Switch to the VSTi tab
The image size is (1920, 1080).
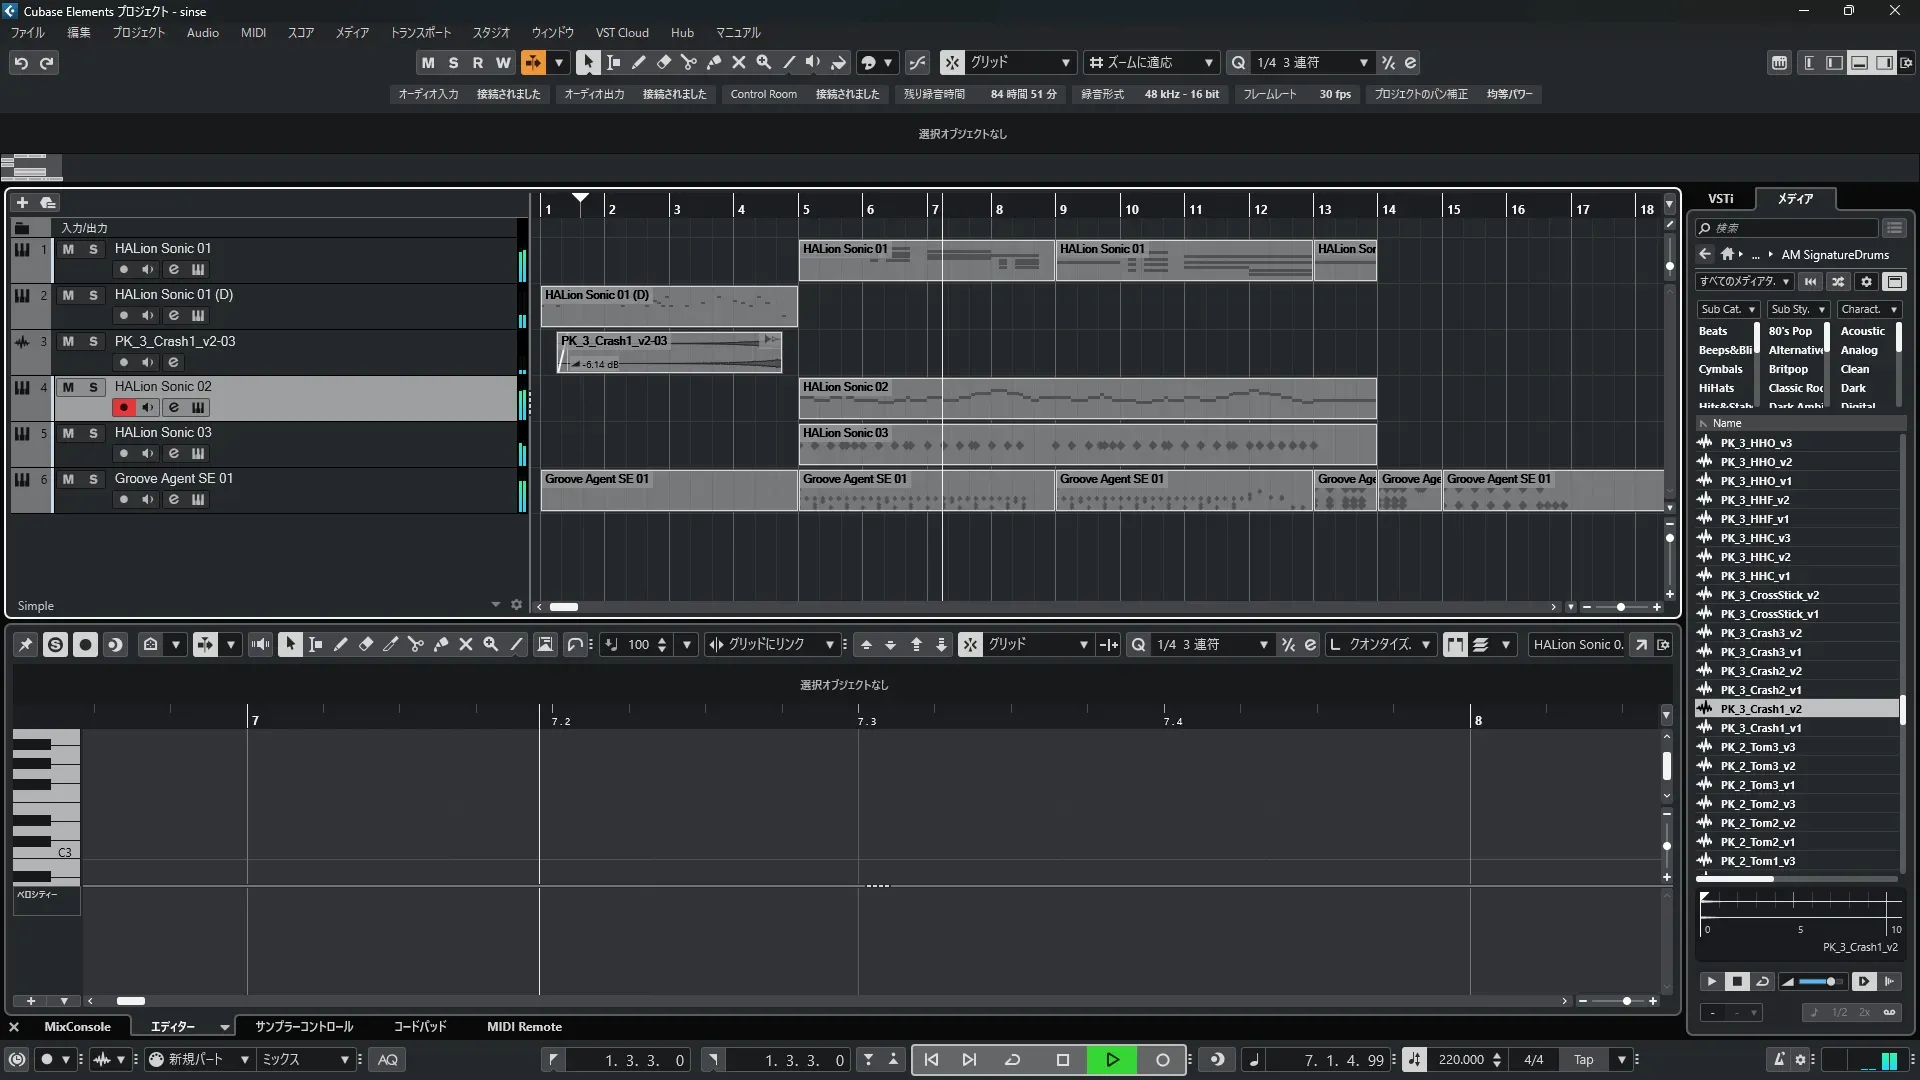1720,199
